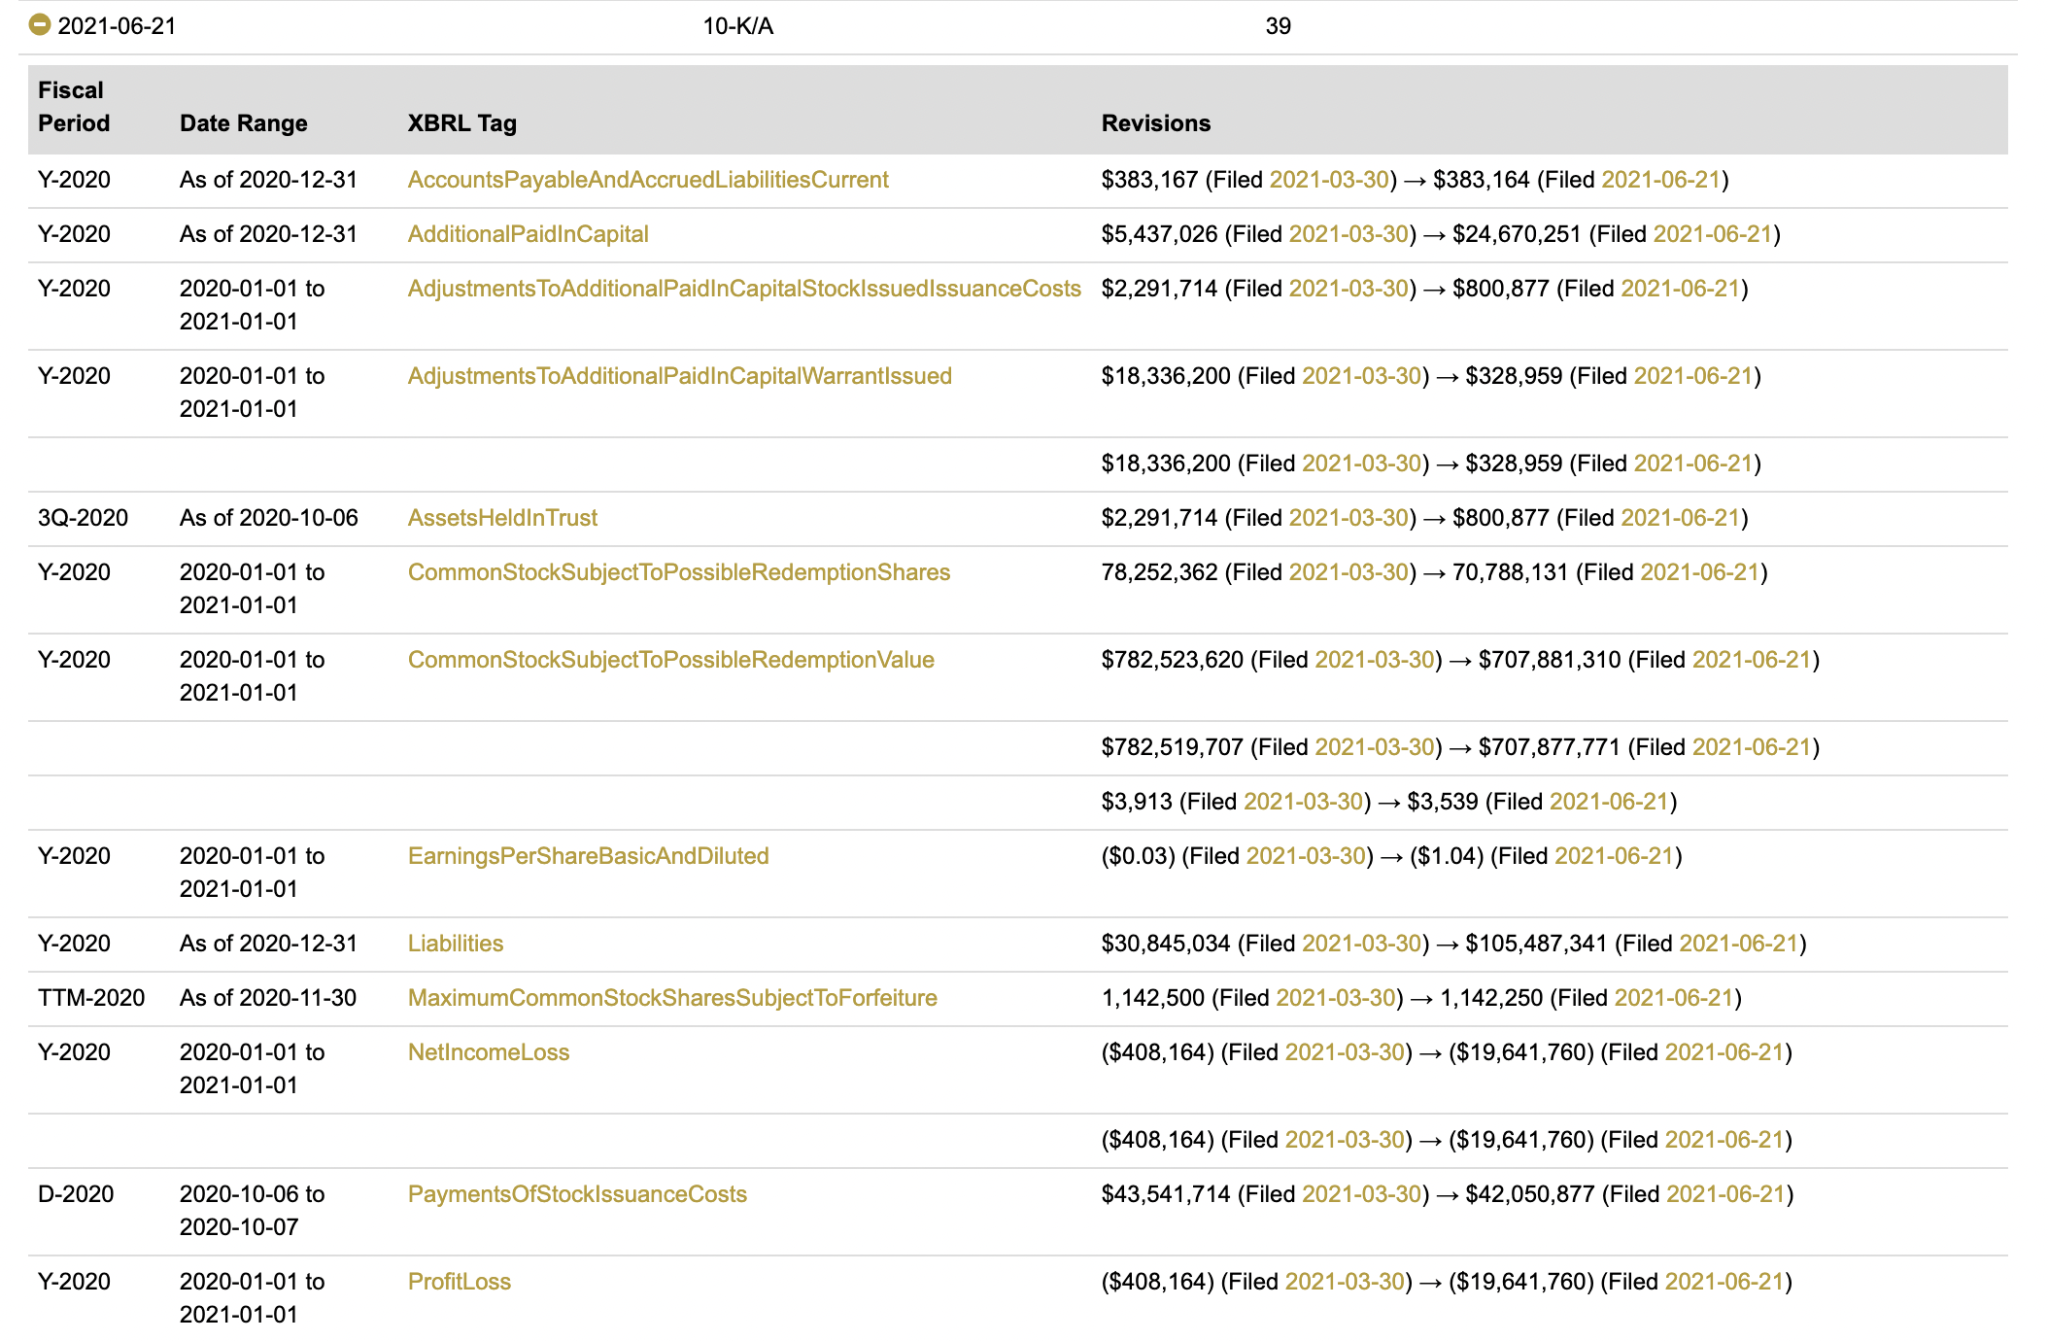Viewport: 2048px width, 1341px height.
Task: Click the Revisions column header
Action: pos(1155,123)
